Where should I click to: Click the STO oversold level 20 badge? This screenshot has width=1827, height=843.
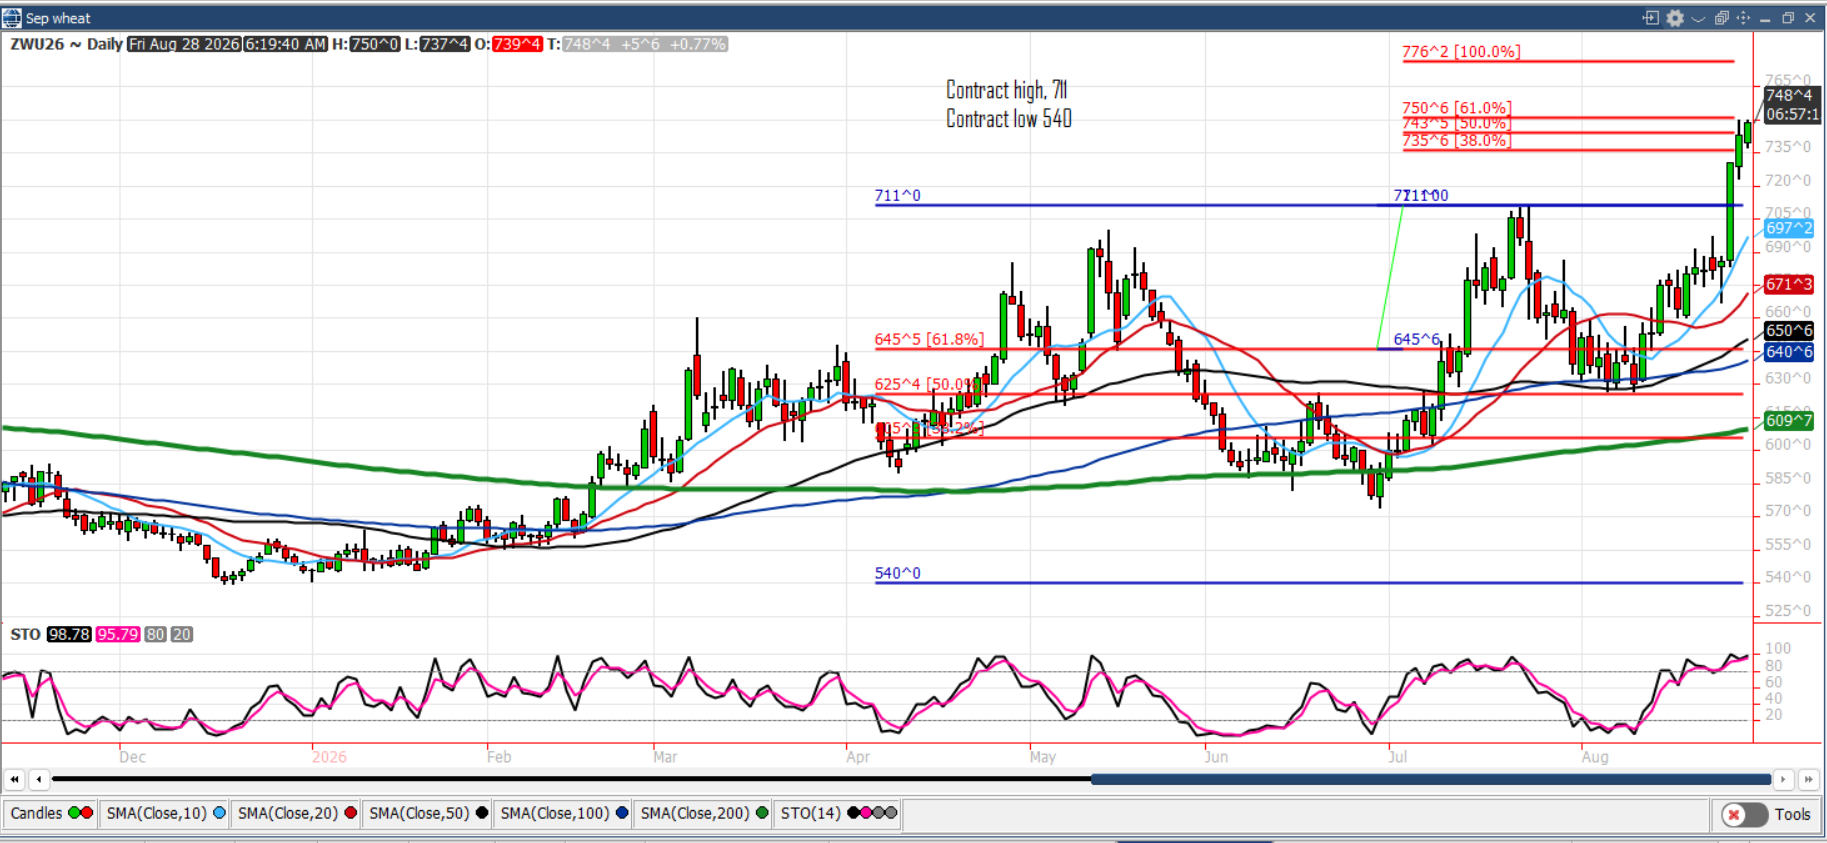pyautogui.click(x=181, y=634)
